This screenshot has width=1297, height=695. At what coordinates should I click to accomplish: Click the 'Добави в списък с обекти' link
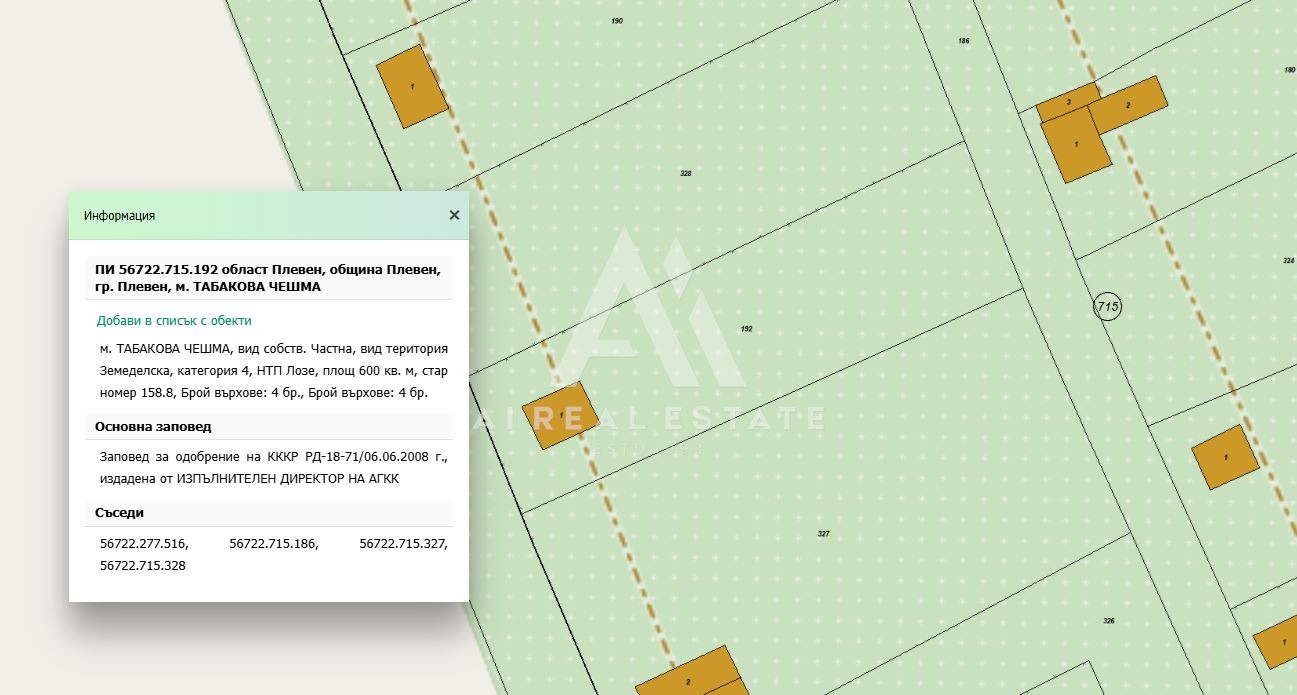(x=174, y=321)
